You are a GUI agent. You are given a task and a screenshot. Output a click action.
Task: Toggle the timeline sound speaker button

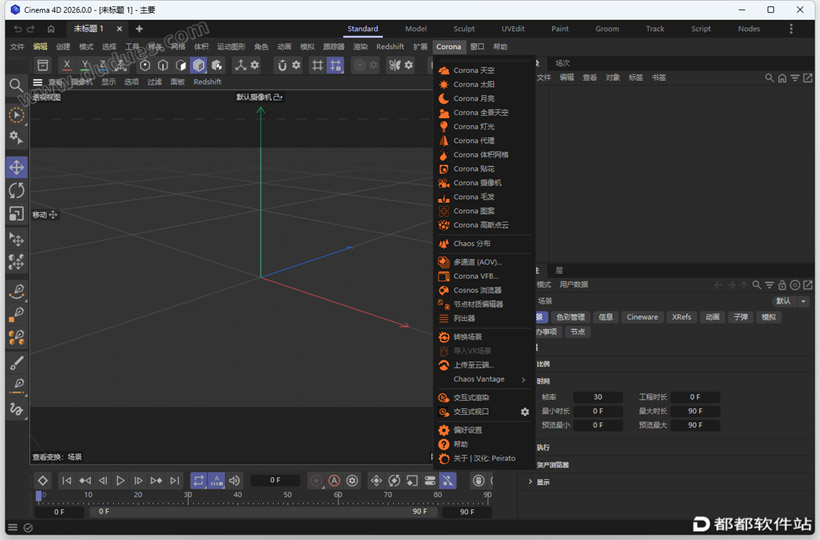pos(234,480)
